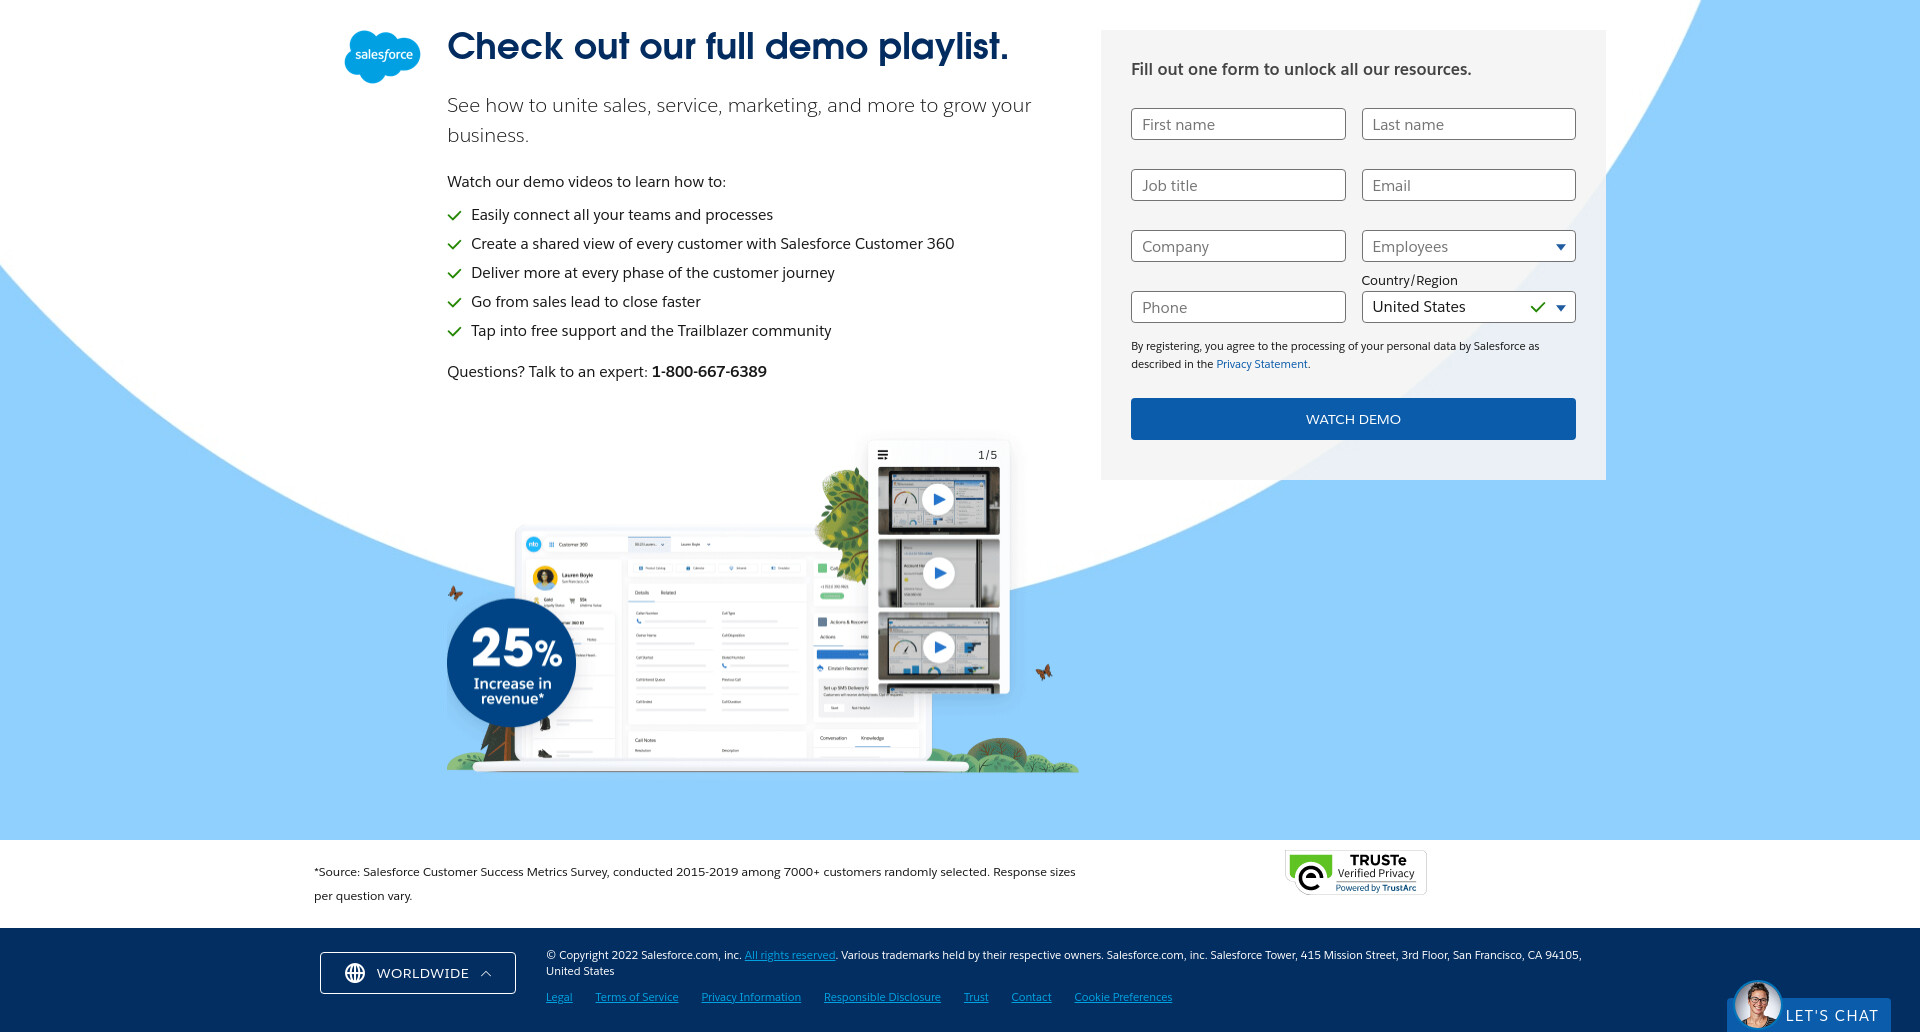
Task: Start a chat with Let's Chat
Action: click(1809, 1014)
